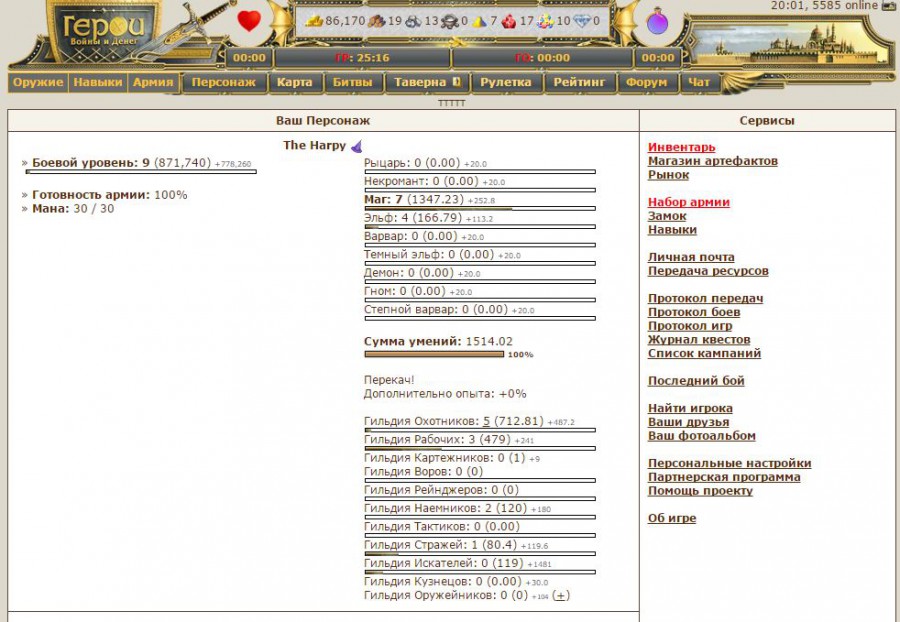Click the yellow sulfur pile resource icon
900x622 pixels.
(480, 21)
